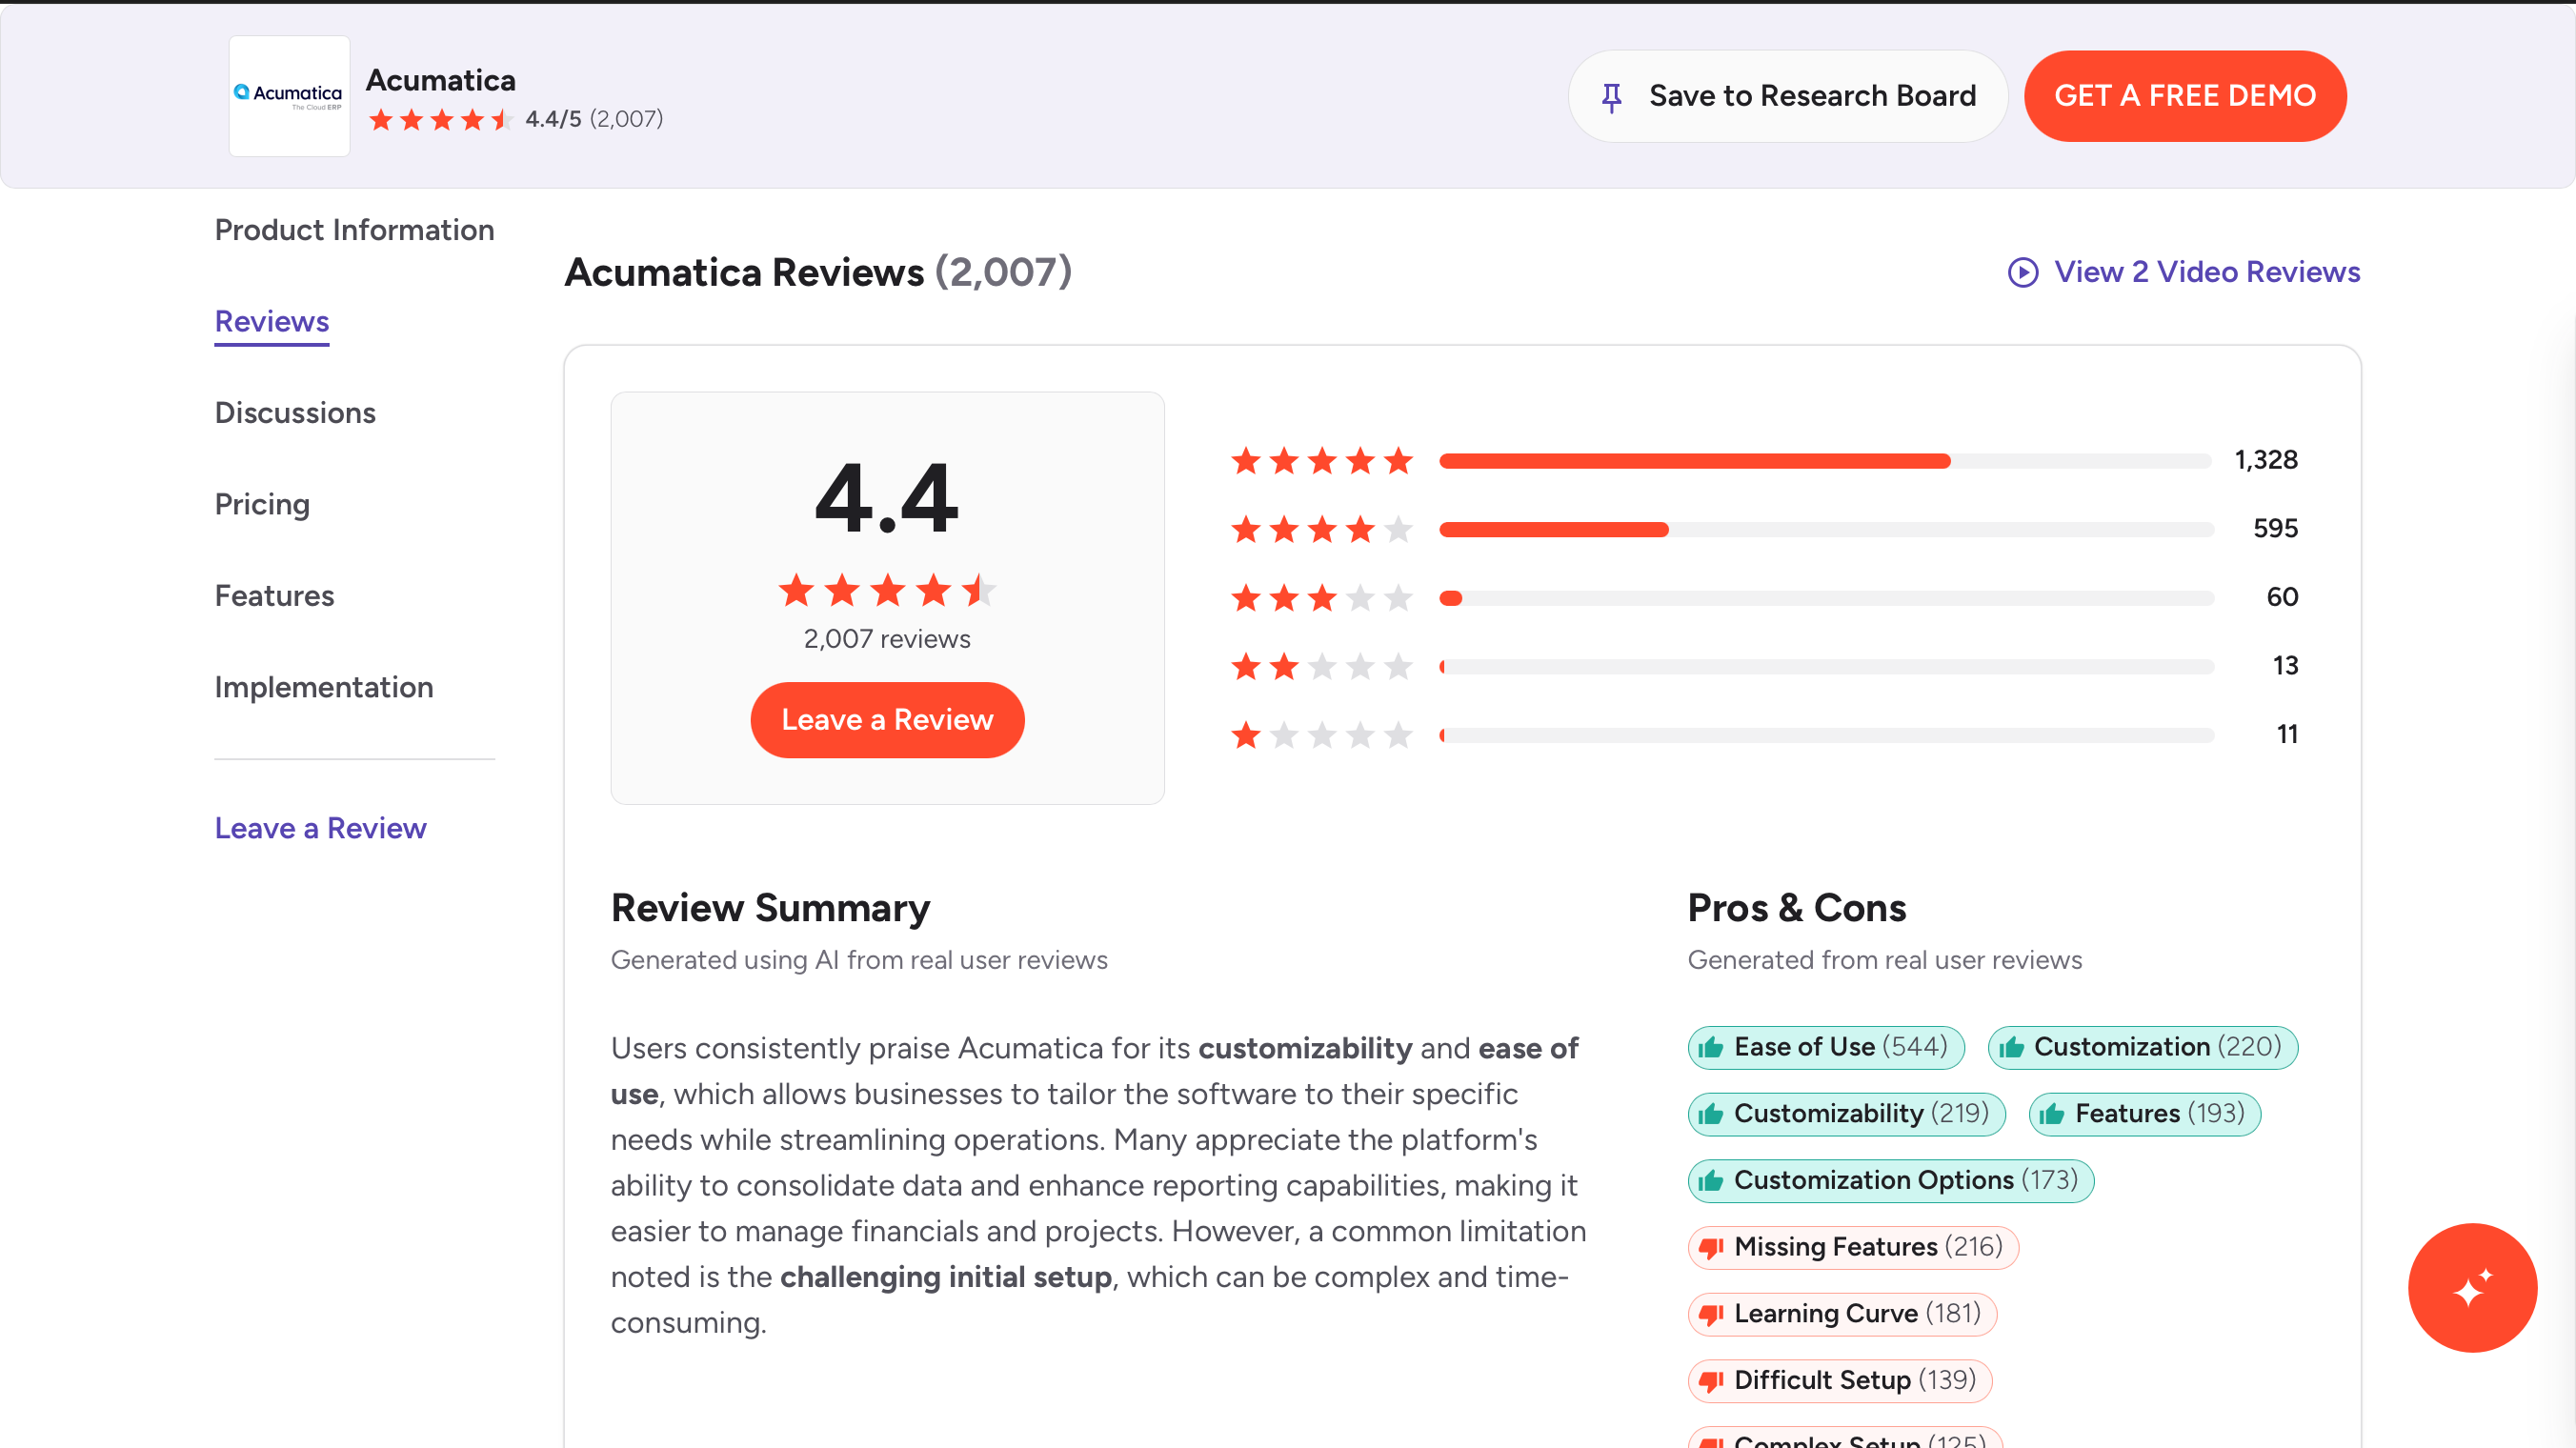Filter by the 3-star rating stars
The height and width of the screenshot is (1448, 2576).
1321,598
